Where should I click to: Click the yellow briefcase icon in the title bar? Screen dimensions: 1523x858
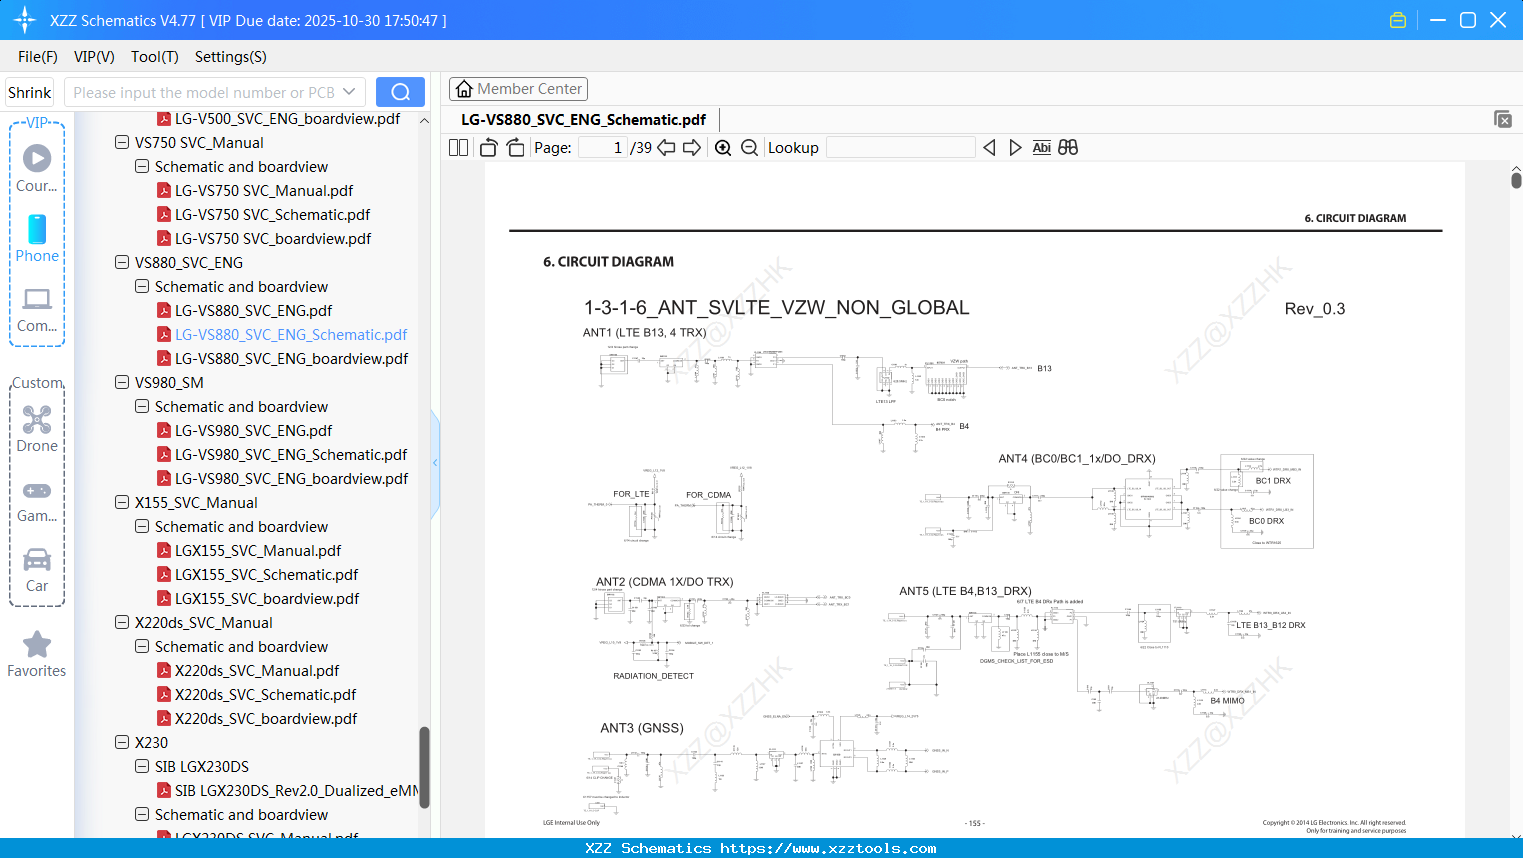click(x=1397, y=19)
